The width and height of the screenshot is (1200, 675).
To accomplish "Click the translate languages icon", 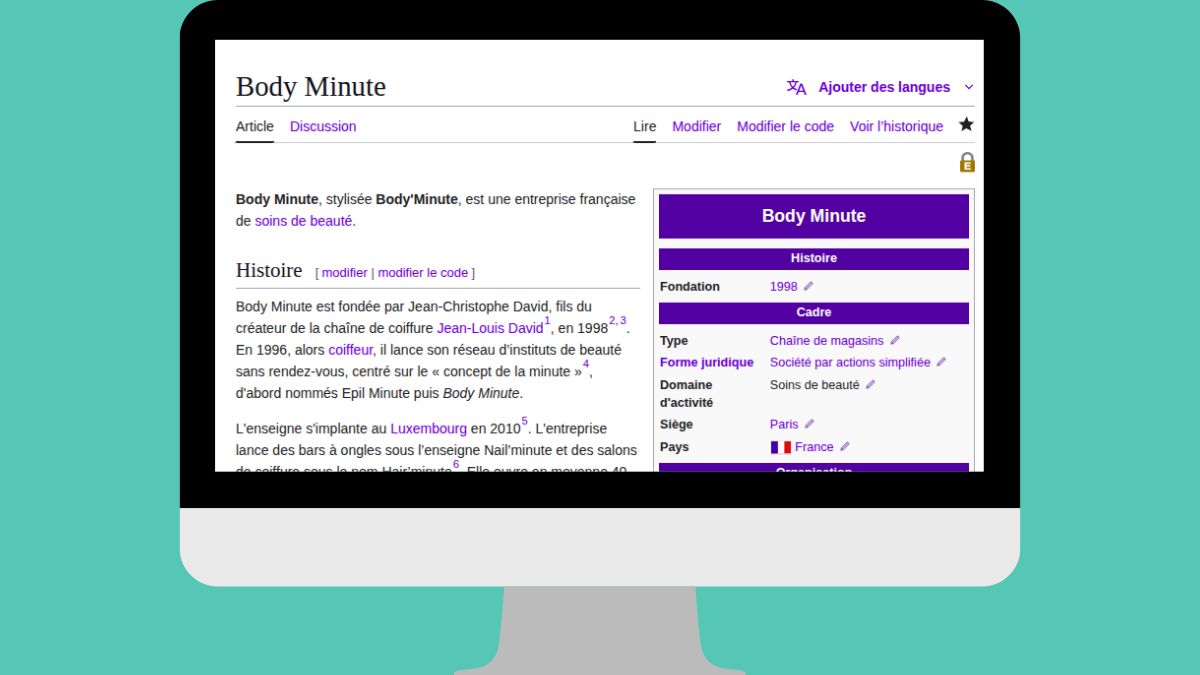I will pyautogui.click(x=796, y=87).
